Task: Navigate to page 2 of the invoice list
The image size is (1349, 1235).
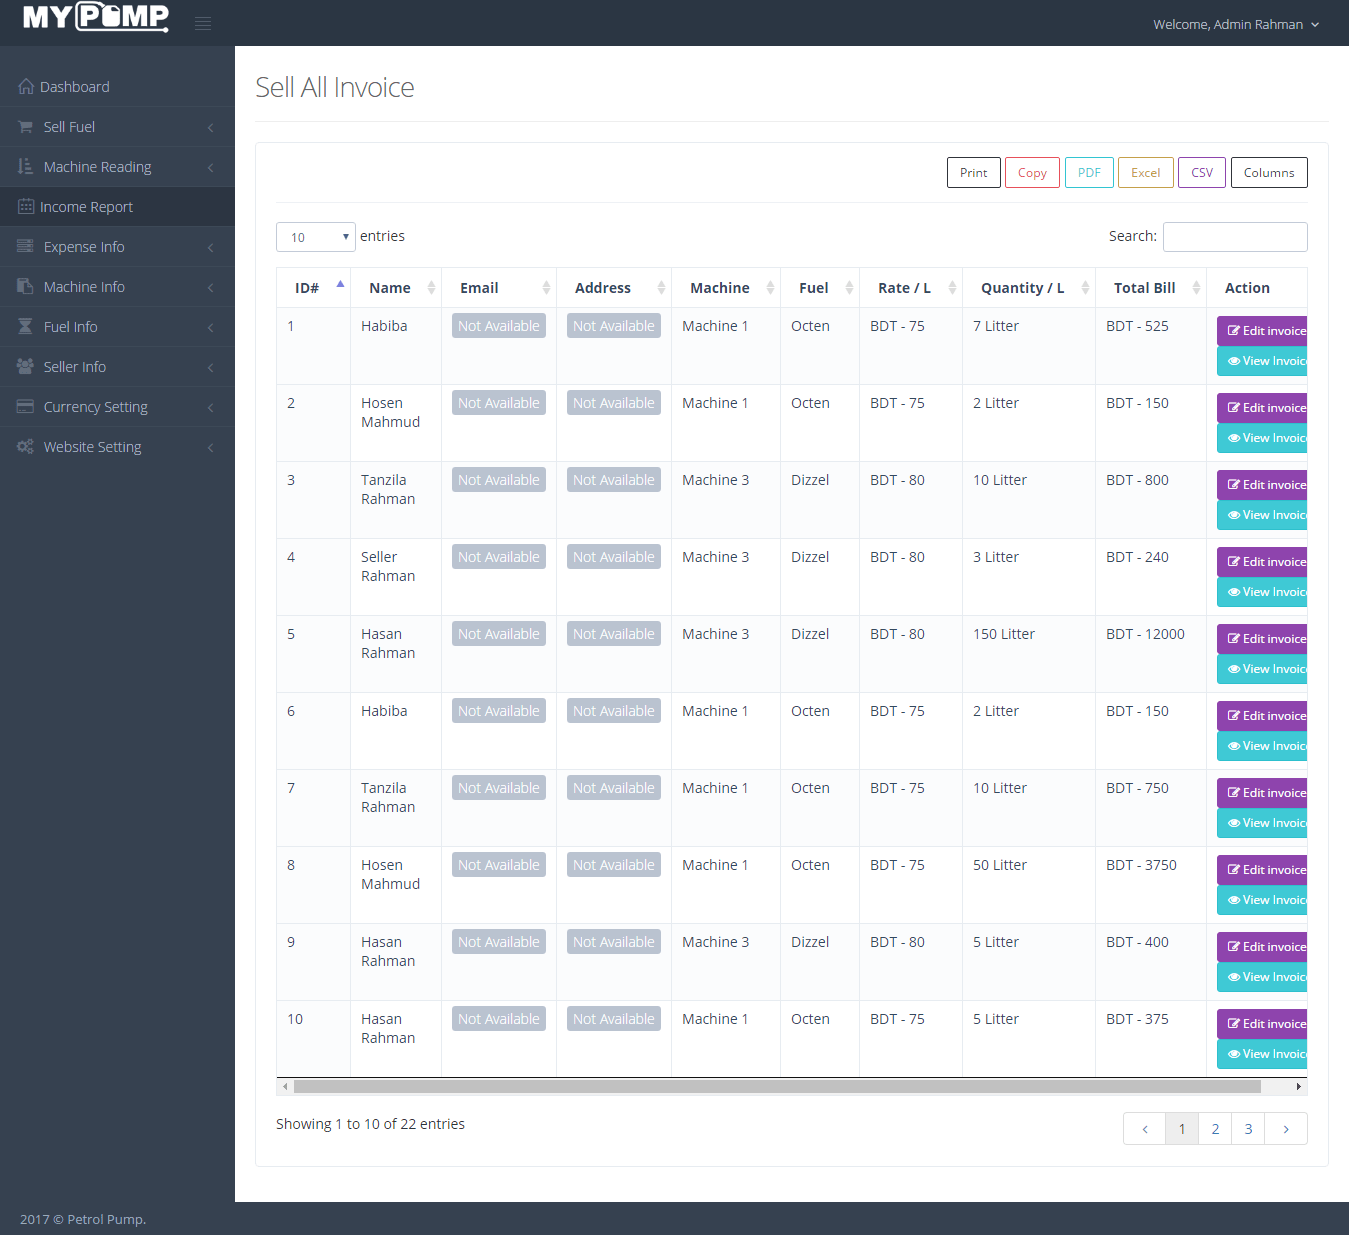Action: tap(1214, 1128)
